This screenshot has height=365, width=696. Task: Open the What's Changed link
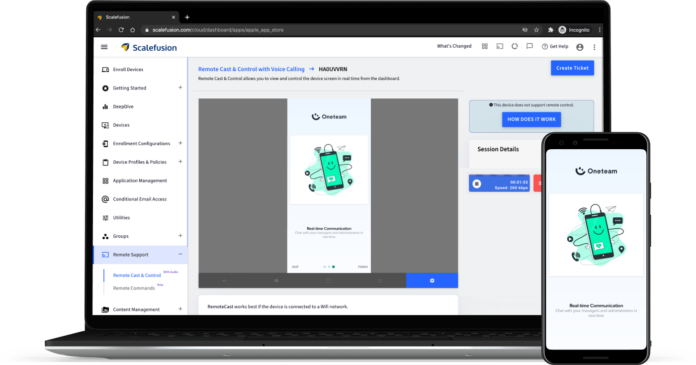454,46
